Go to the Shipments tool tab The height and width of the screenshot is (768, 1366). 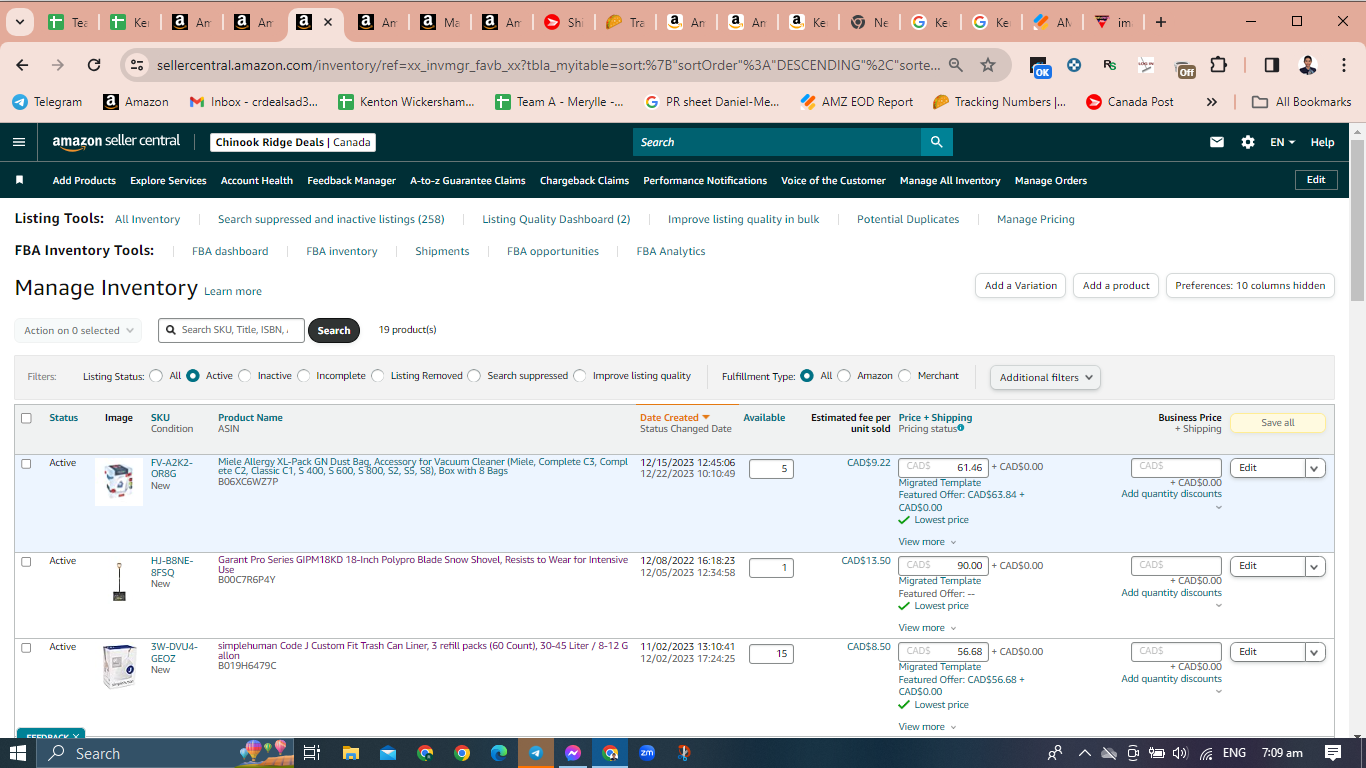[x=442, y=251]
